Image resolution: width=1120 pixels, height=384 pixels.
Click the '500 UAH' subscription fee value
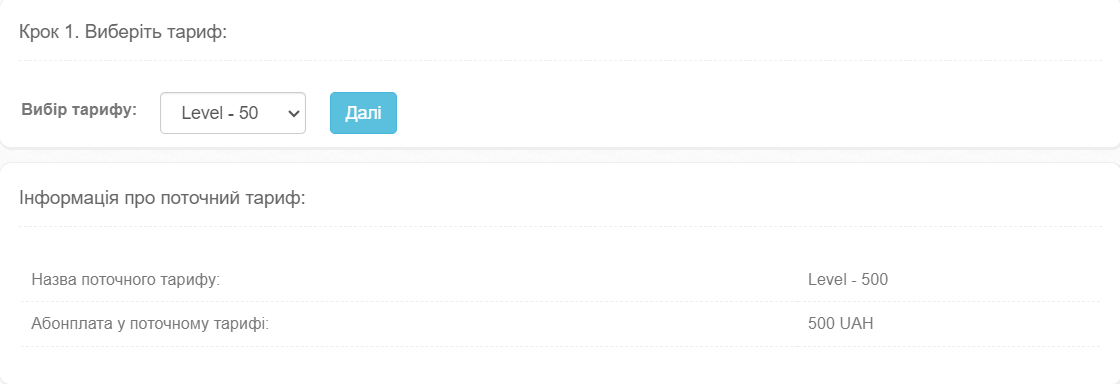coord(841,323)
